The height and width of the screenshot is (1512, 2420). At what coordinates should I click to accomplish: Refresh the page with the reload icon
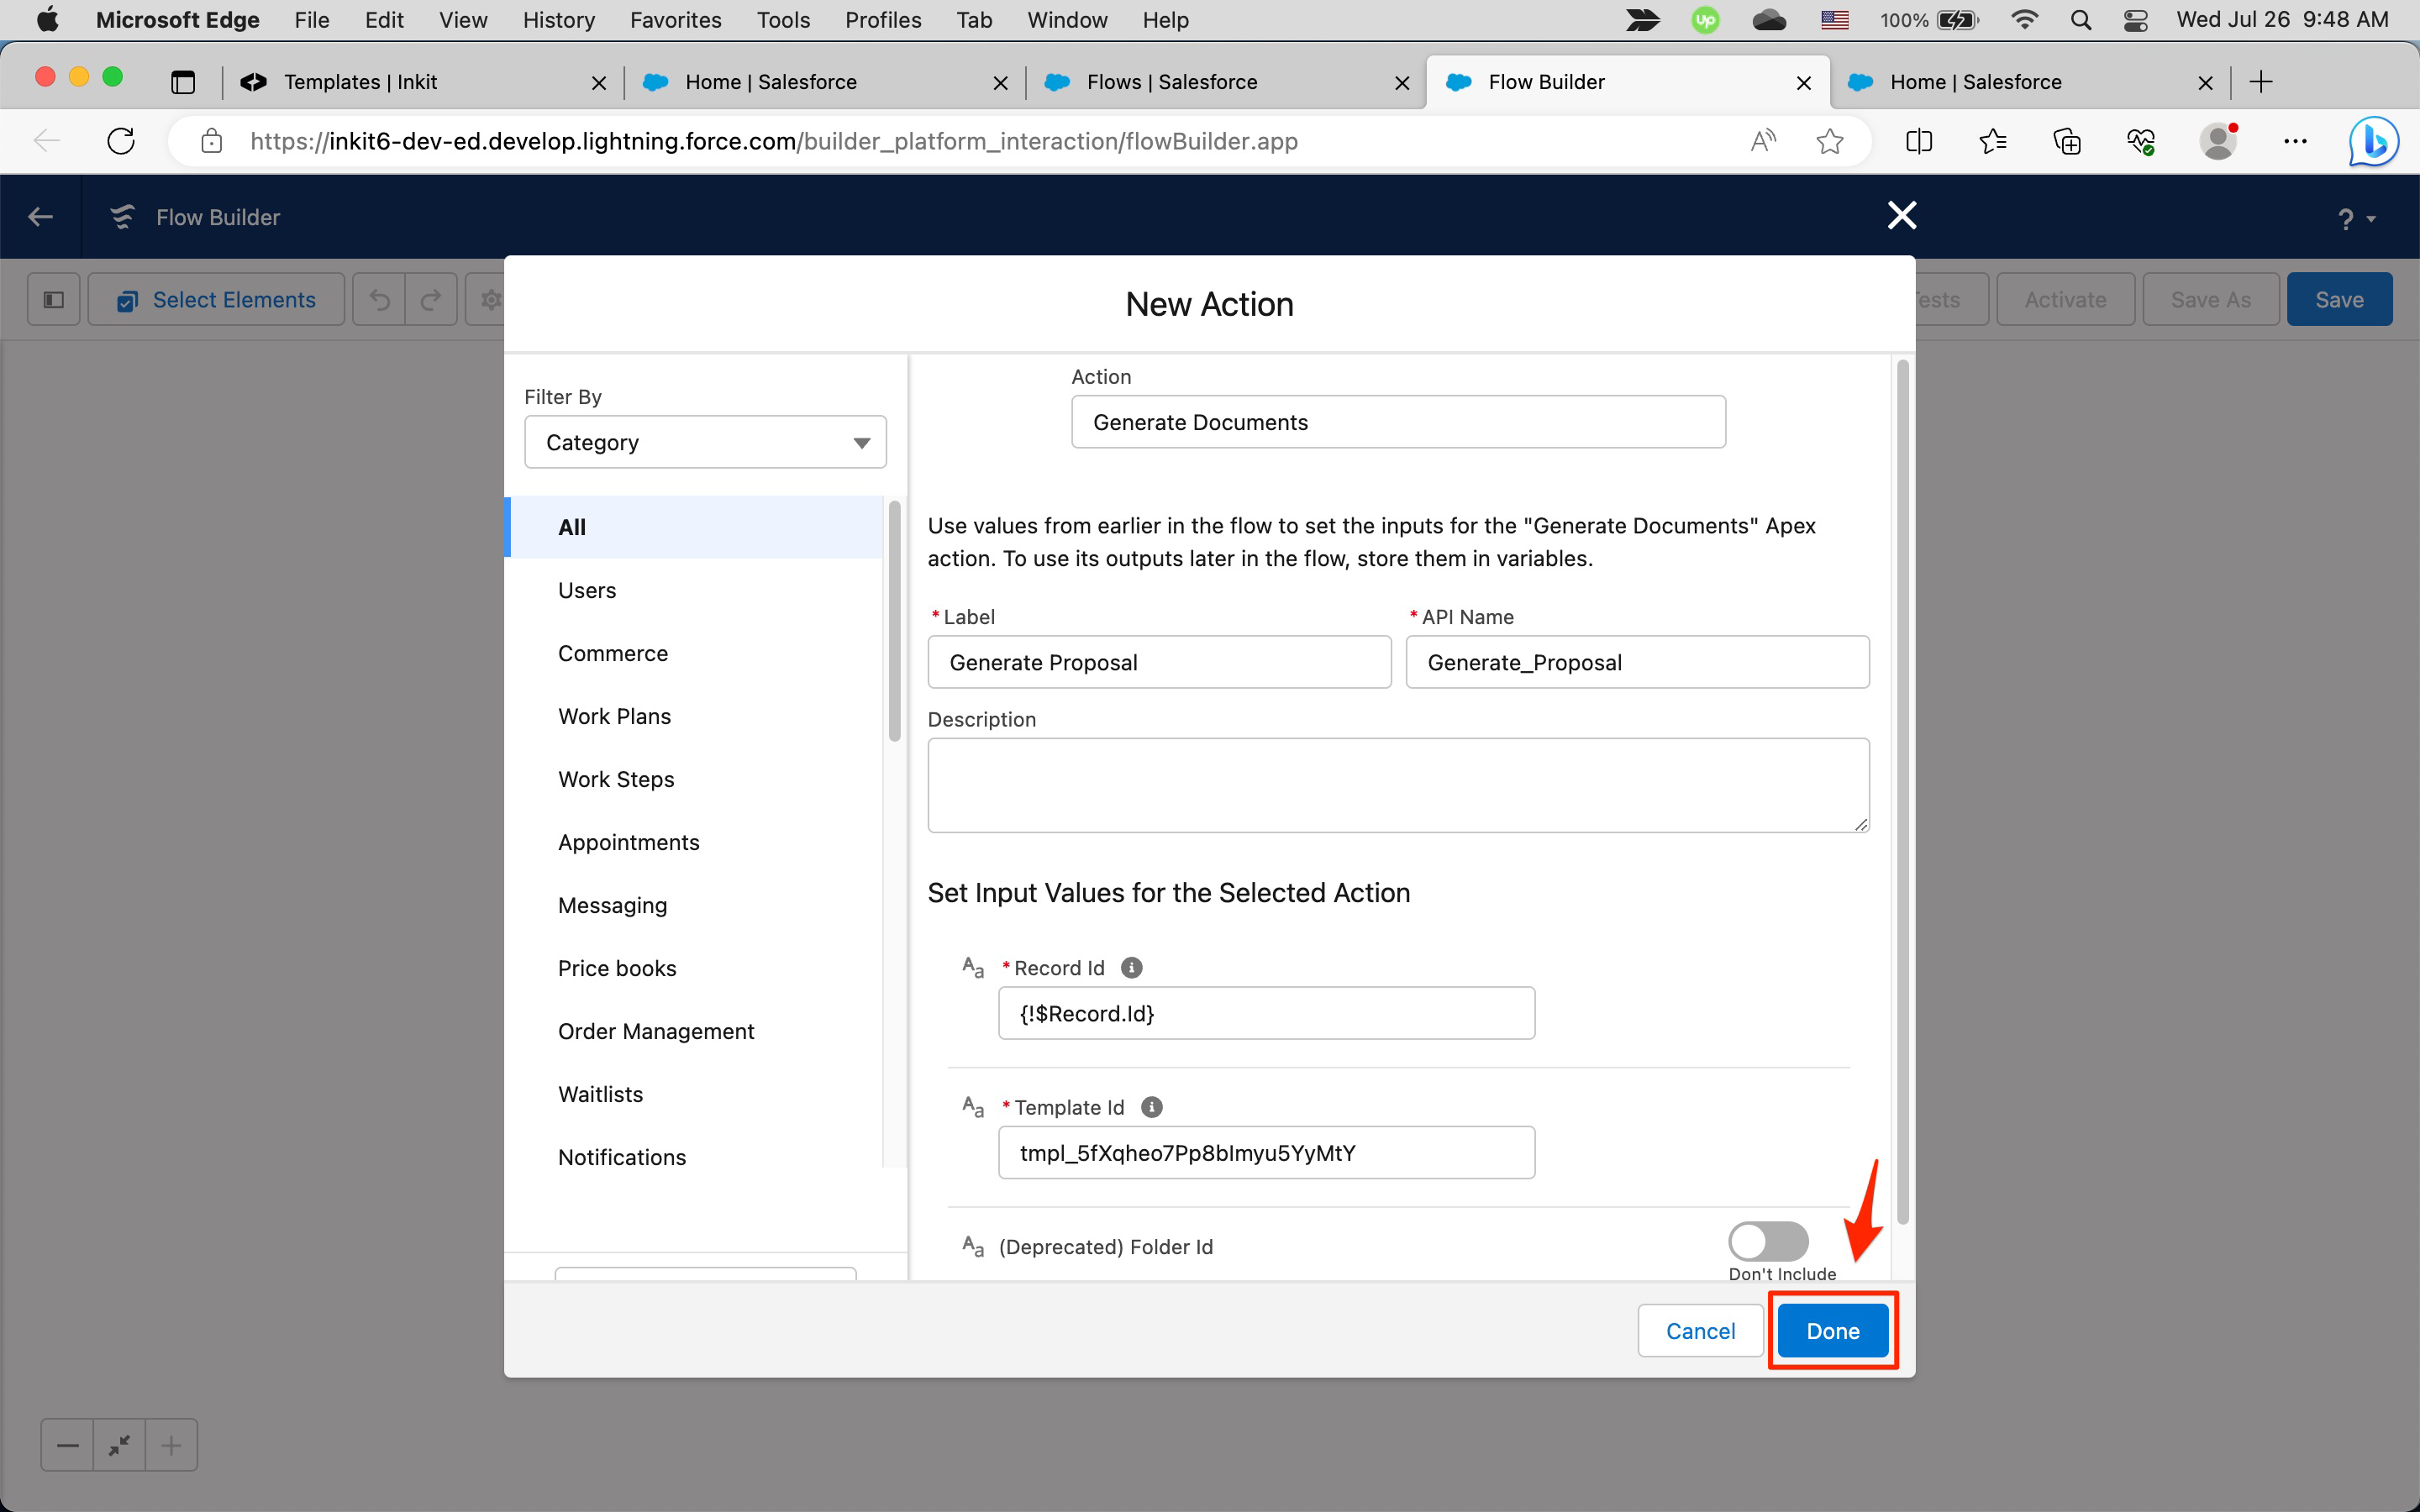tap(121, 141)
